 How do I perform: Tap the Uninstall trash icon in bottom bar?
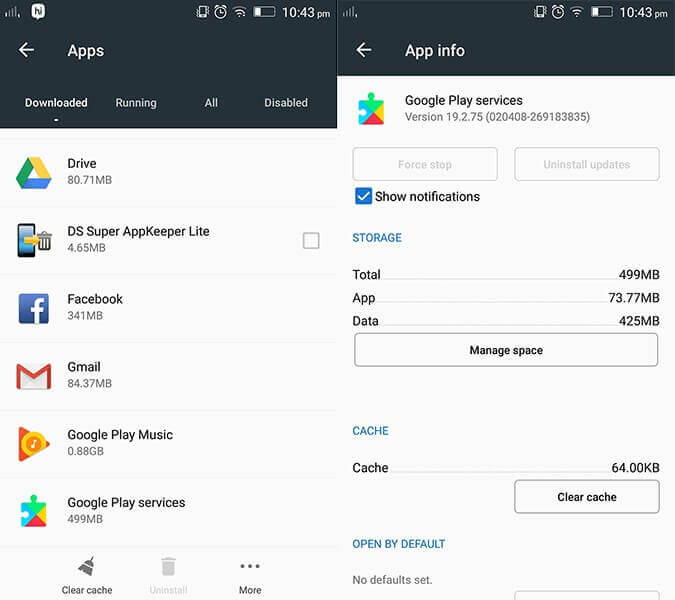click(x=168, y=566)
